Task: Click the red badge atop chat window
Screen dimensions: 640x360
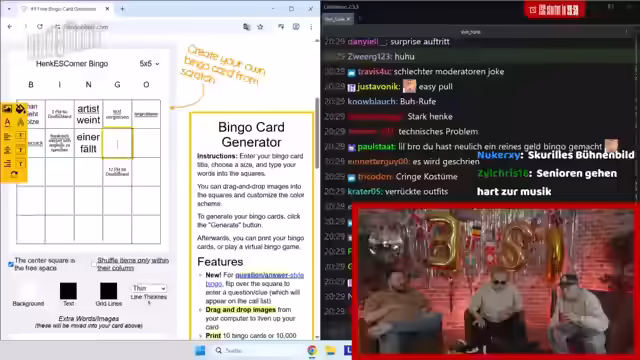Action: [554, 10]
